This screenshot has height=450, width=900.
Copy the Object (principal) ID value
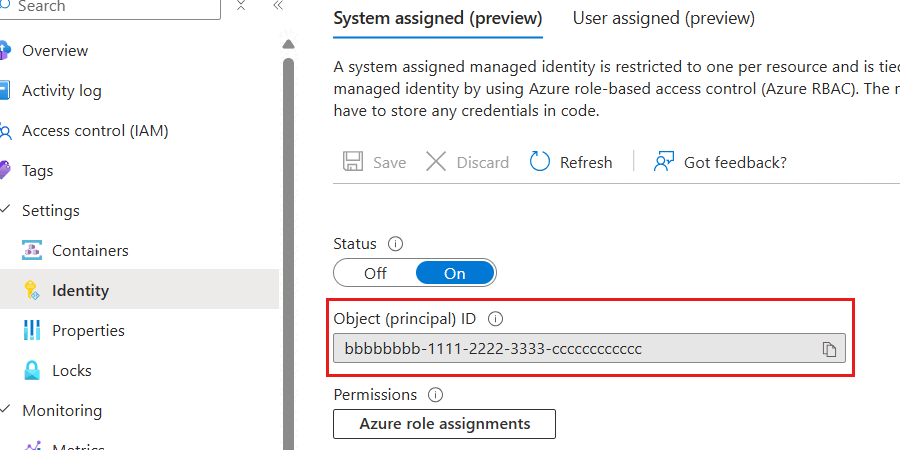click(x=829, y=348)
